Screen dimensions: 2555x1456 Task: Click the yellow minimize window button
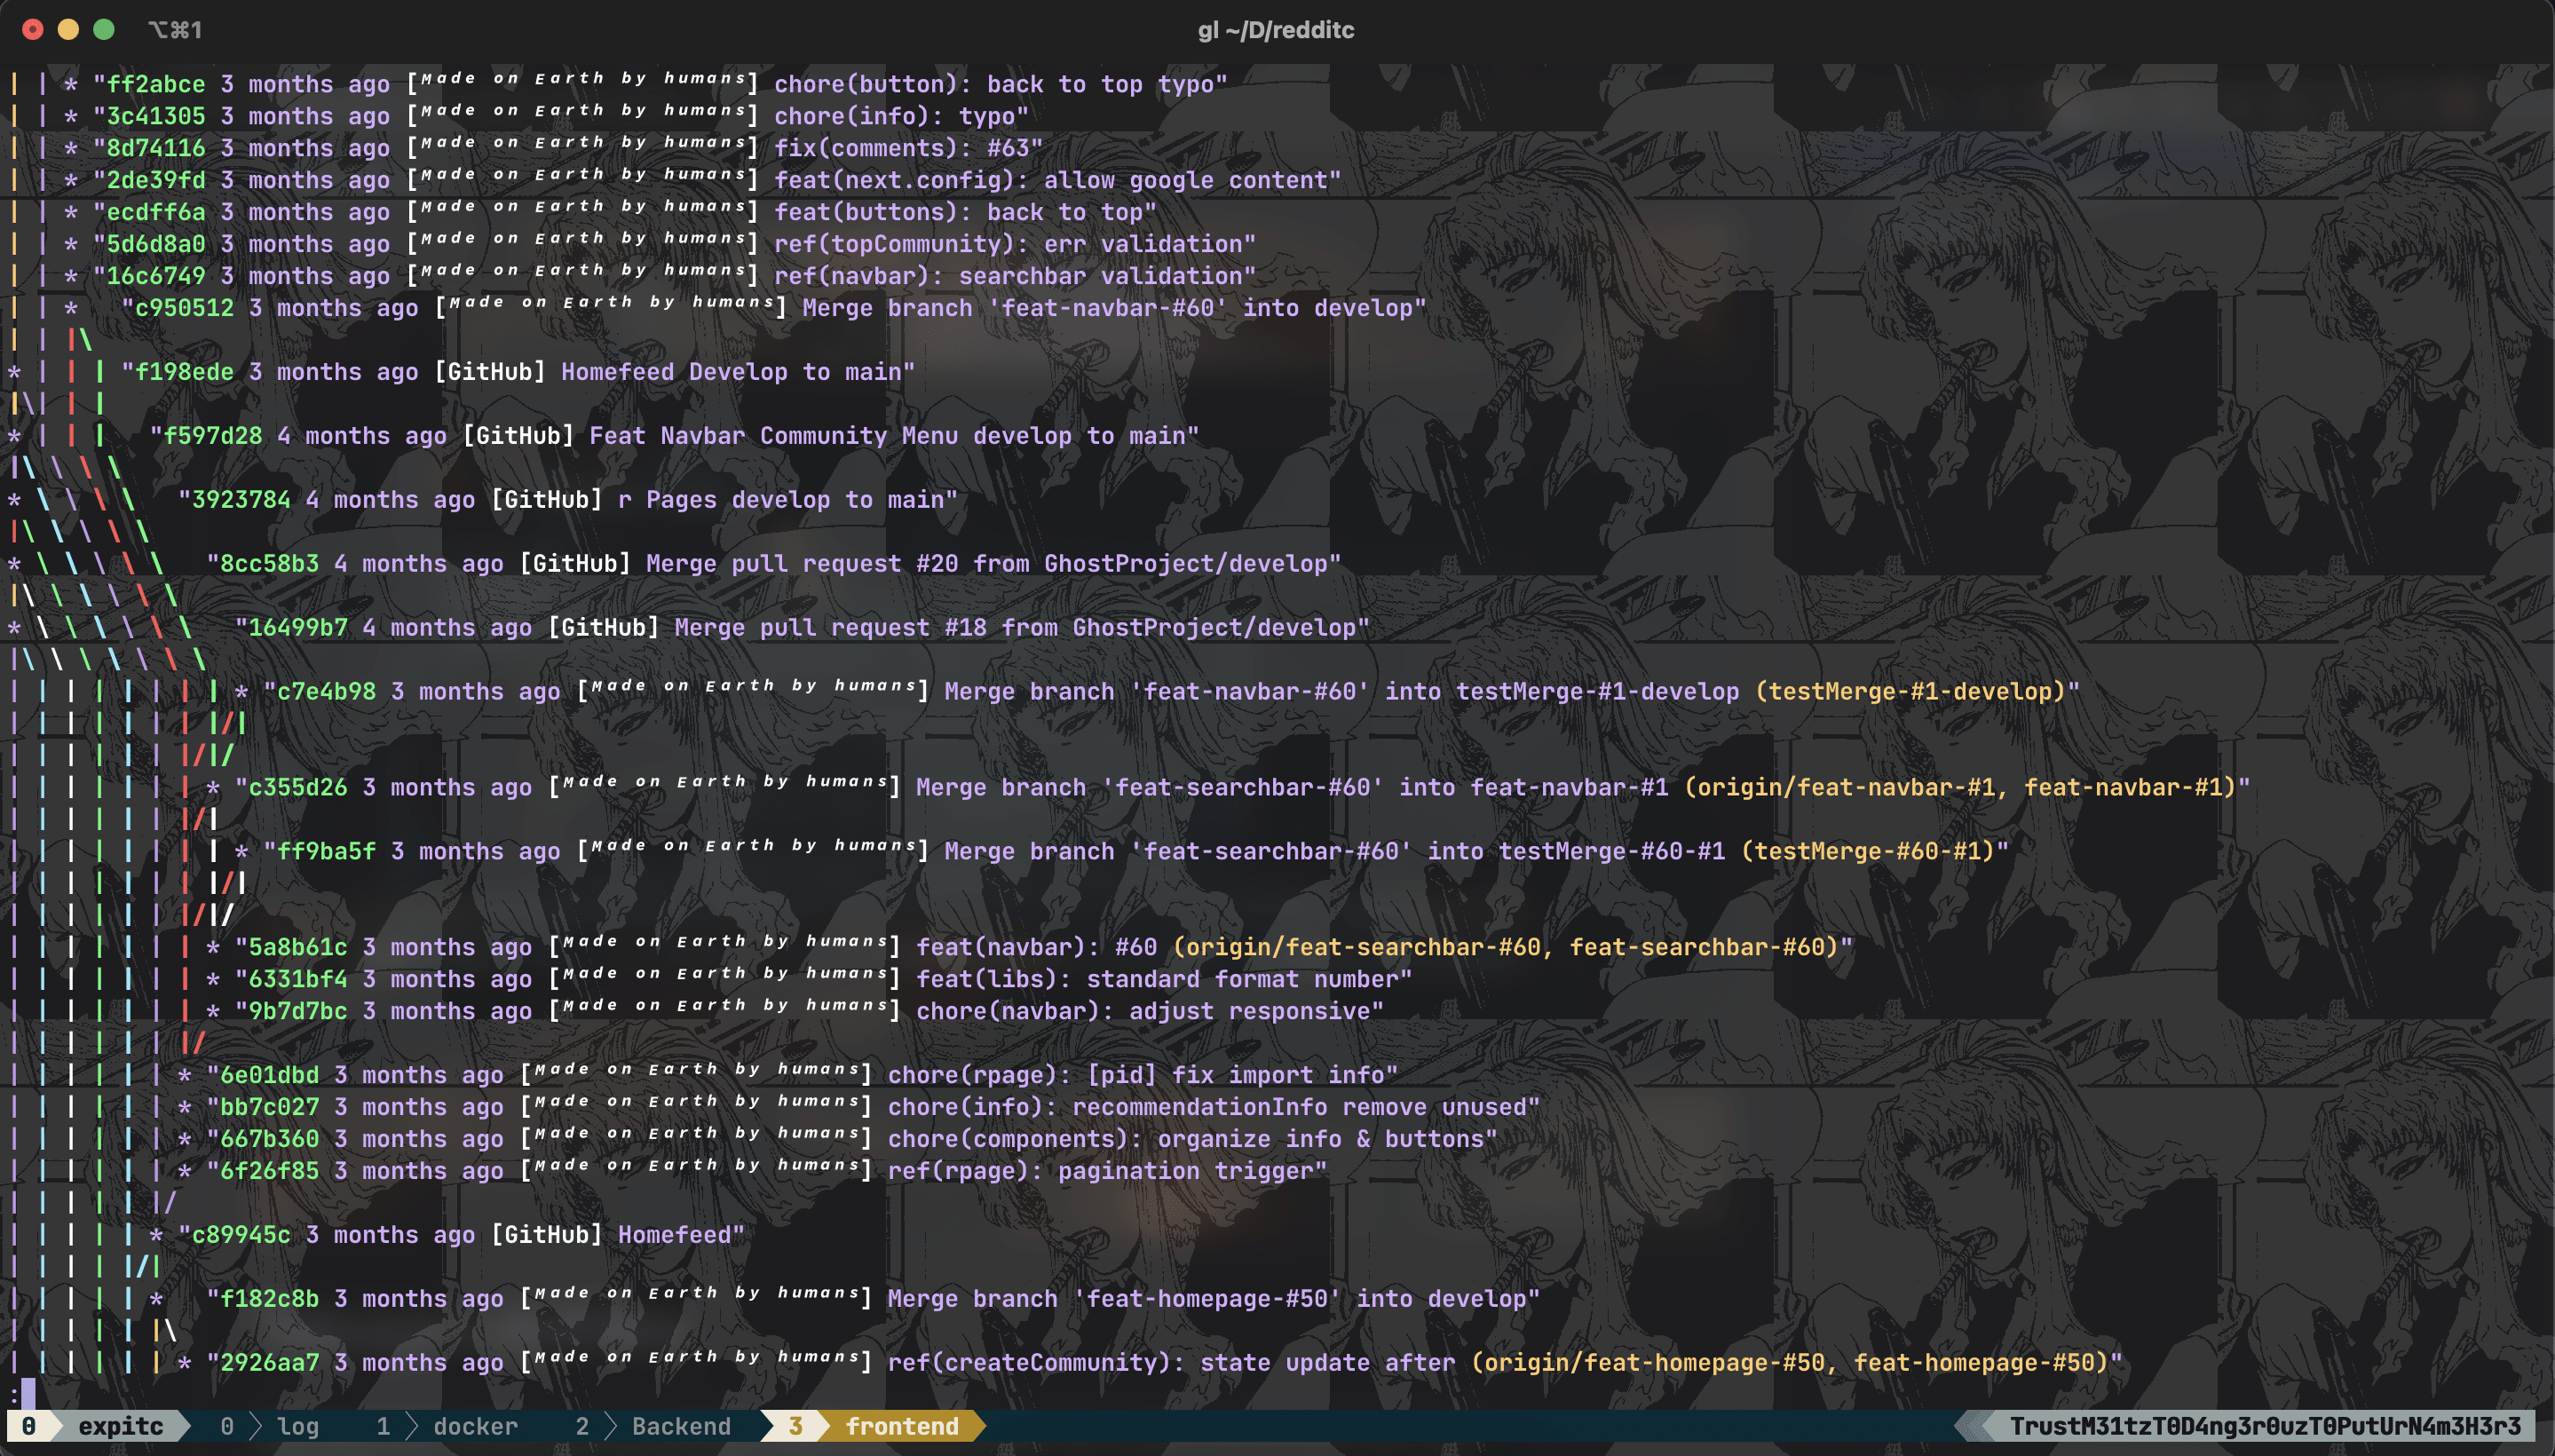[68, 29]
